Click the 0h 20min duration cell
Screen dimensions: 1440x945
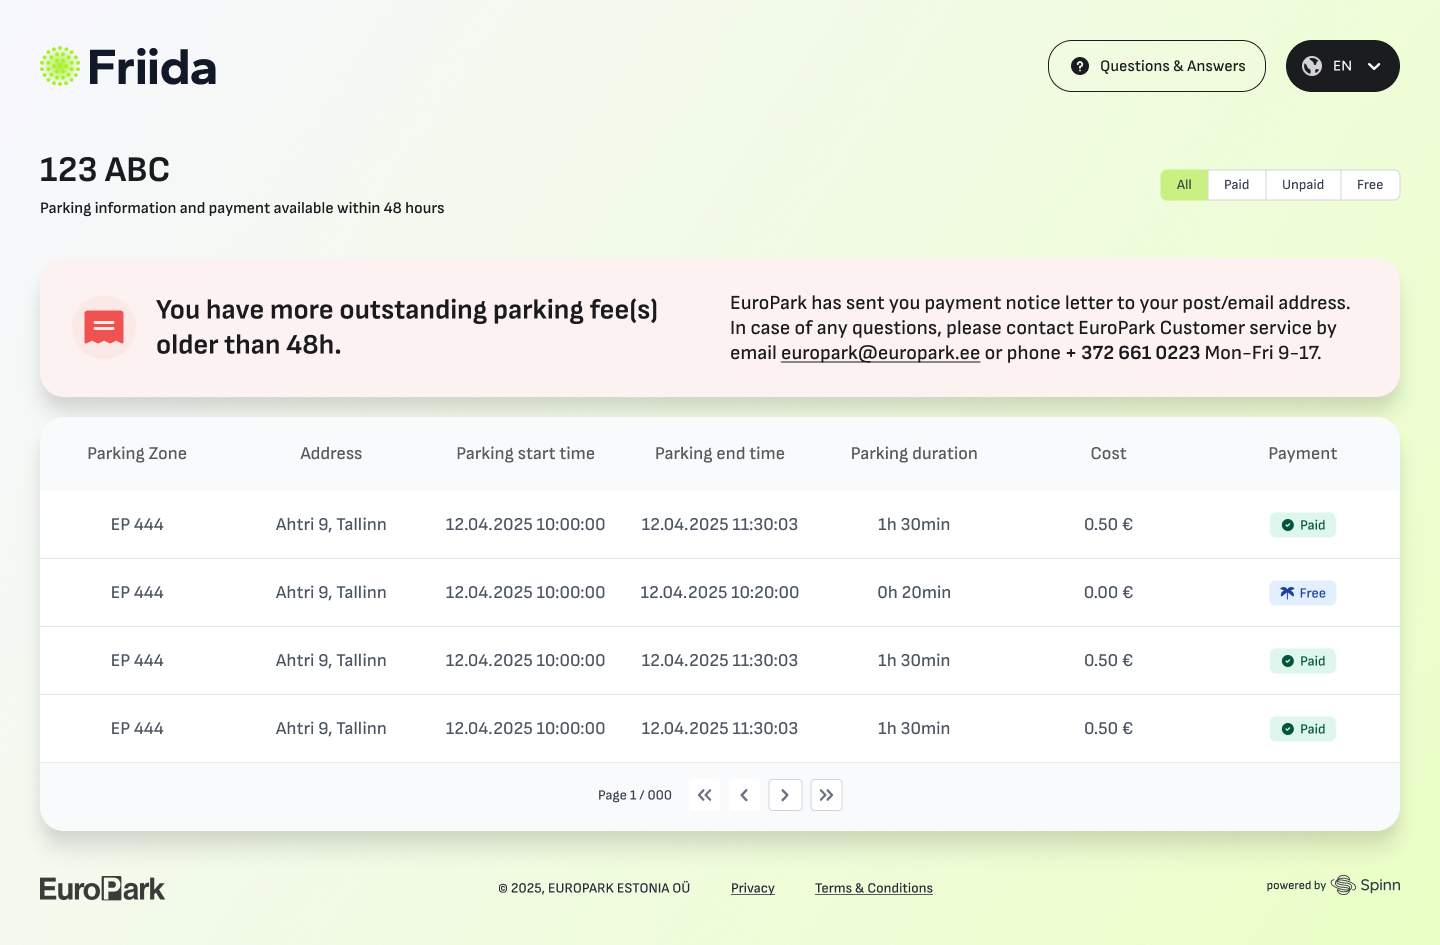[914, 592]
